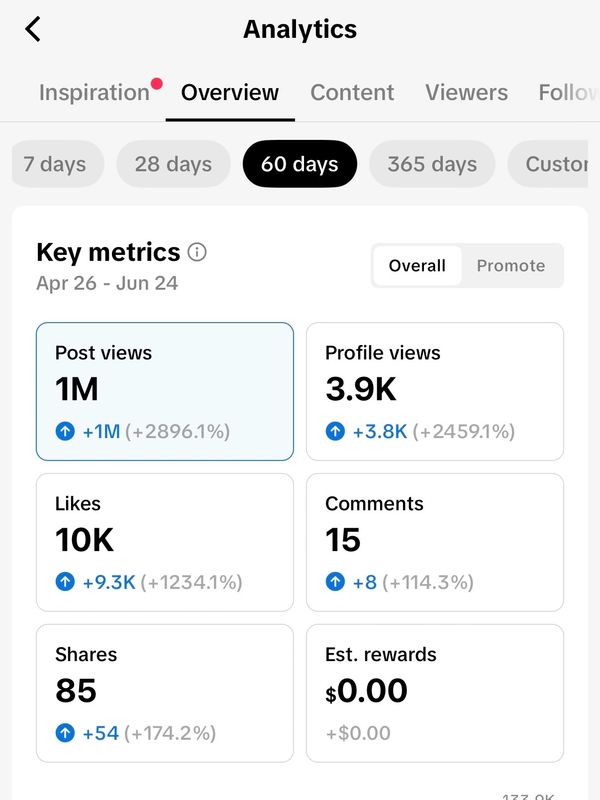Select the 28 days range

point(173,164)
